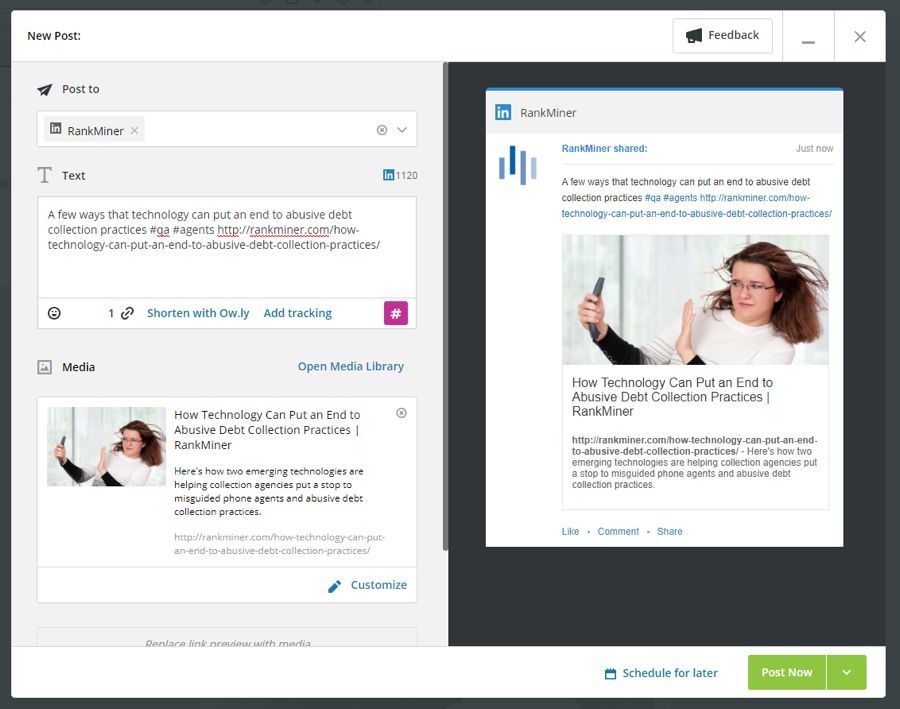Click the 'Just now' timestamp in the preview
The image size is (900, 709).
814,148
